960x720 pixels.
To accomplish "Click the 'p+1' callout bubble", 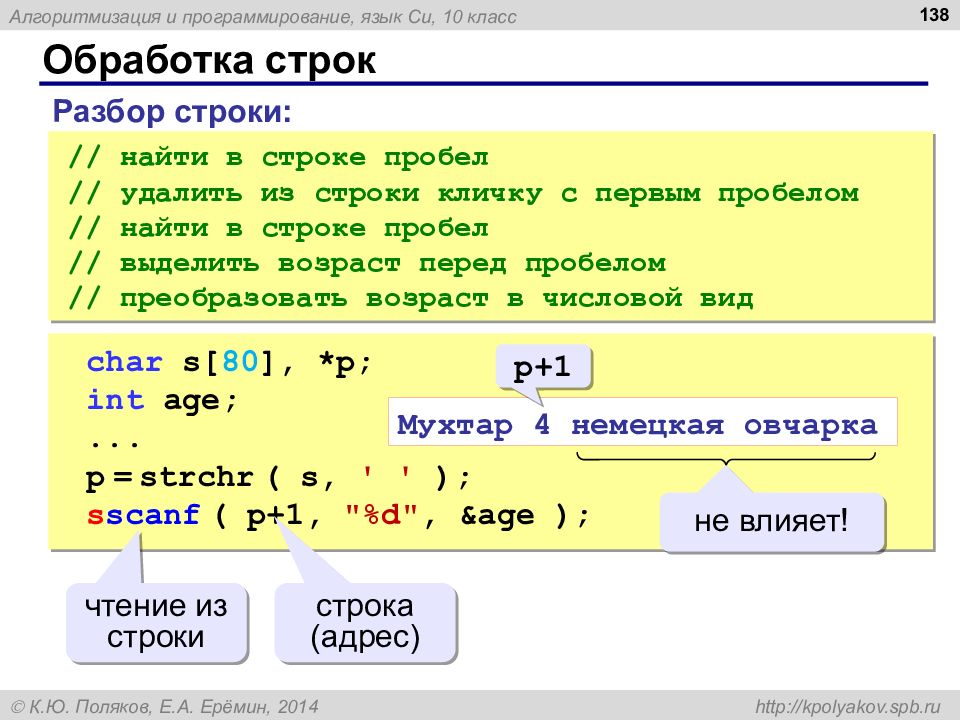I will click(543, 367).
